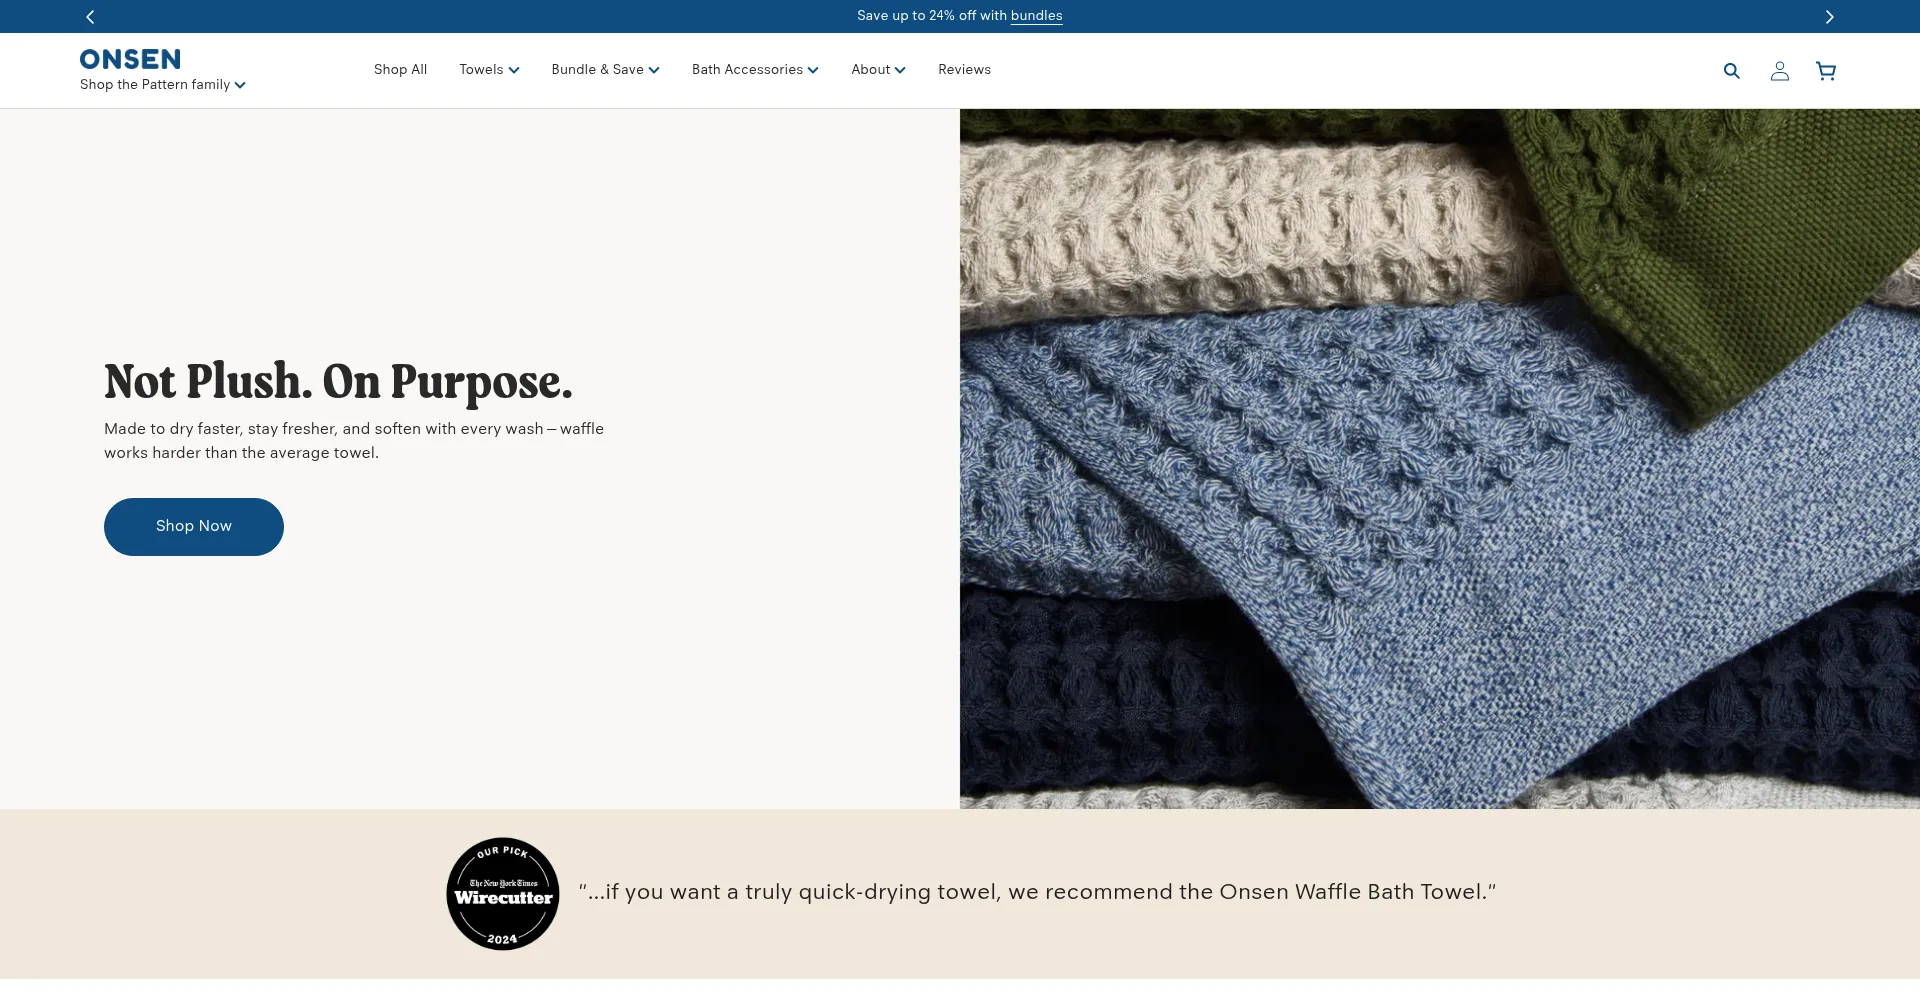
Task: Click the right arrow on the announcement banner
Action: coord(1830,16)
